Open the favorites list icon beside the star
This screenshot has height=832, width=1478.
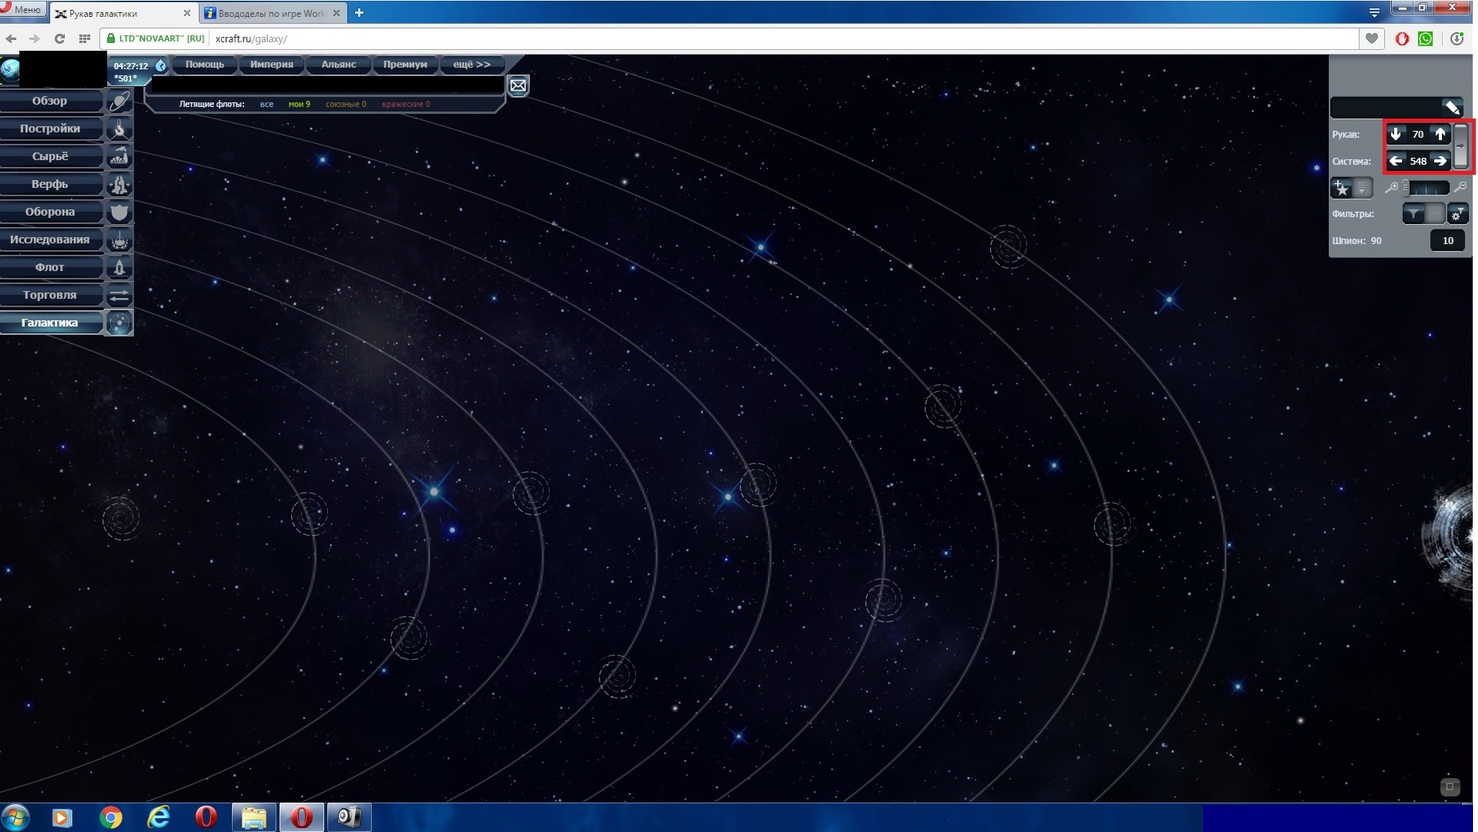tap(1361, 187)
